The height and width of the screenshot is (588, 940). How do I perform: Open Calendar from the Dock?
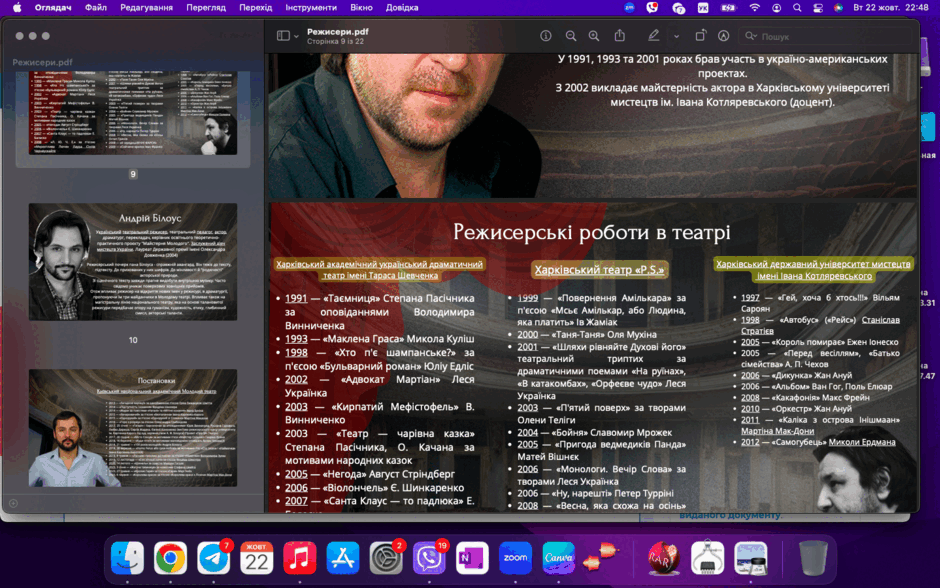pos(257,558)
